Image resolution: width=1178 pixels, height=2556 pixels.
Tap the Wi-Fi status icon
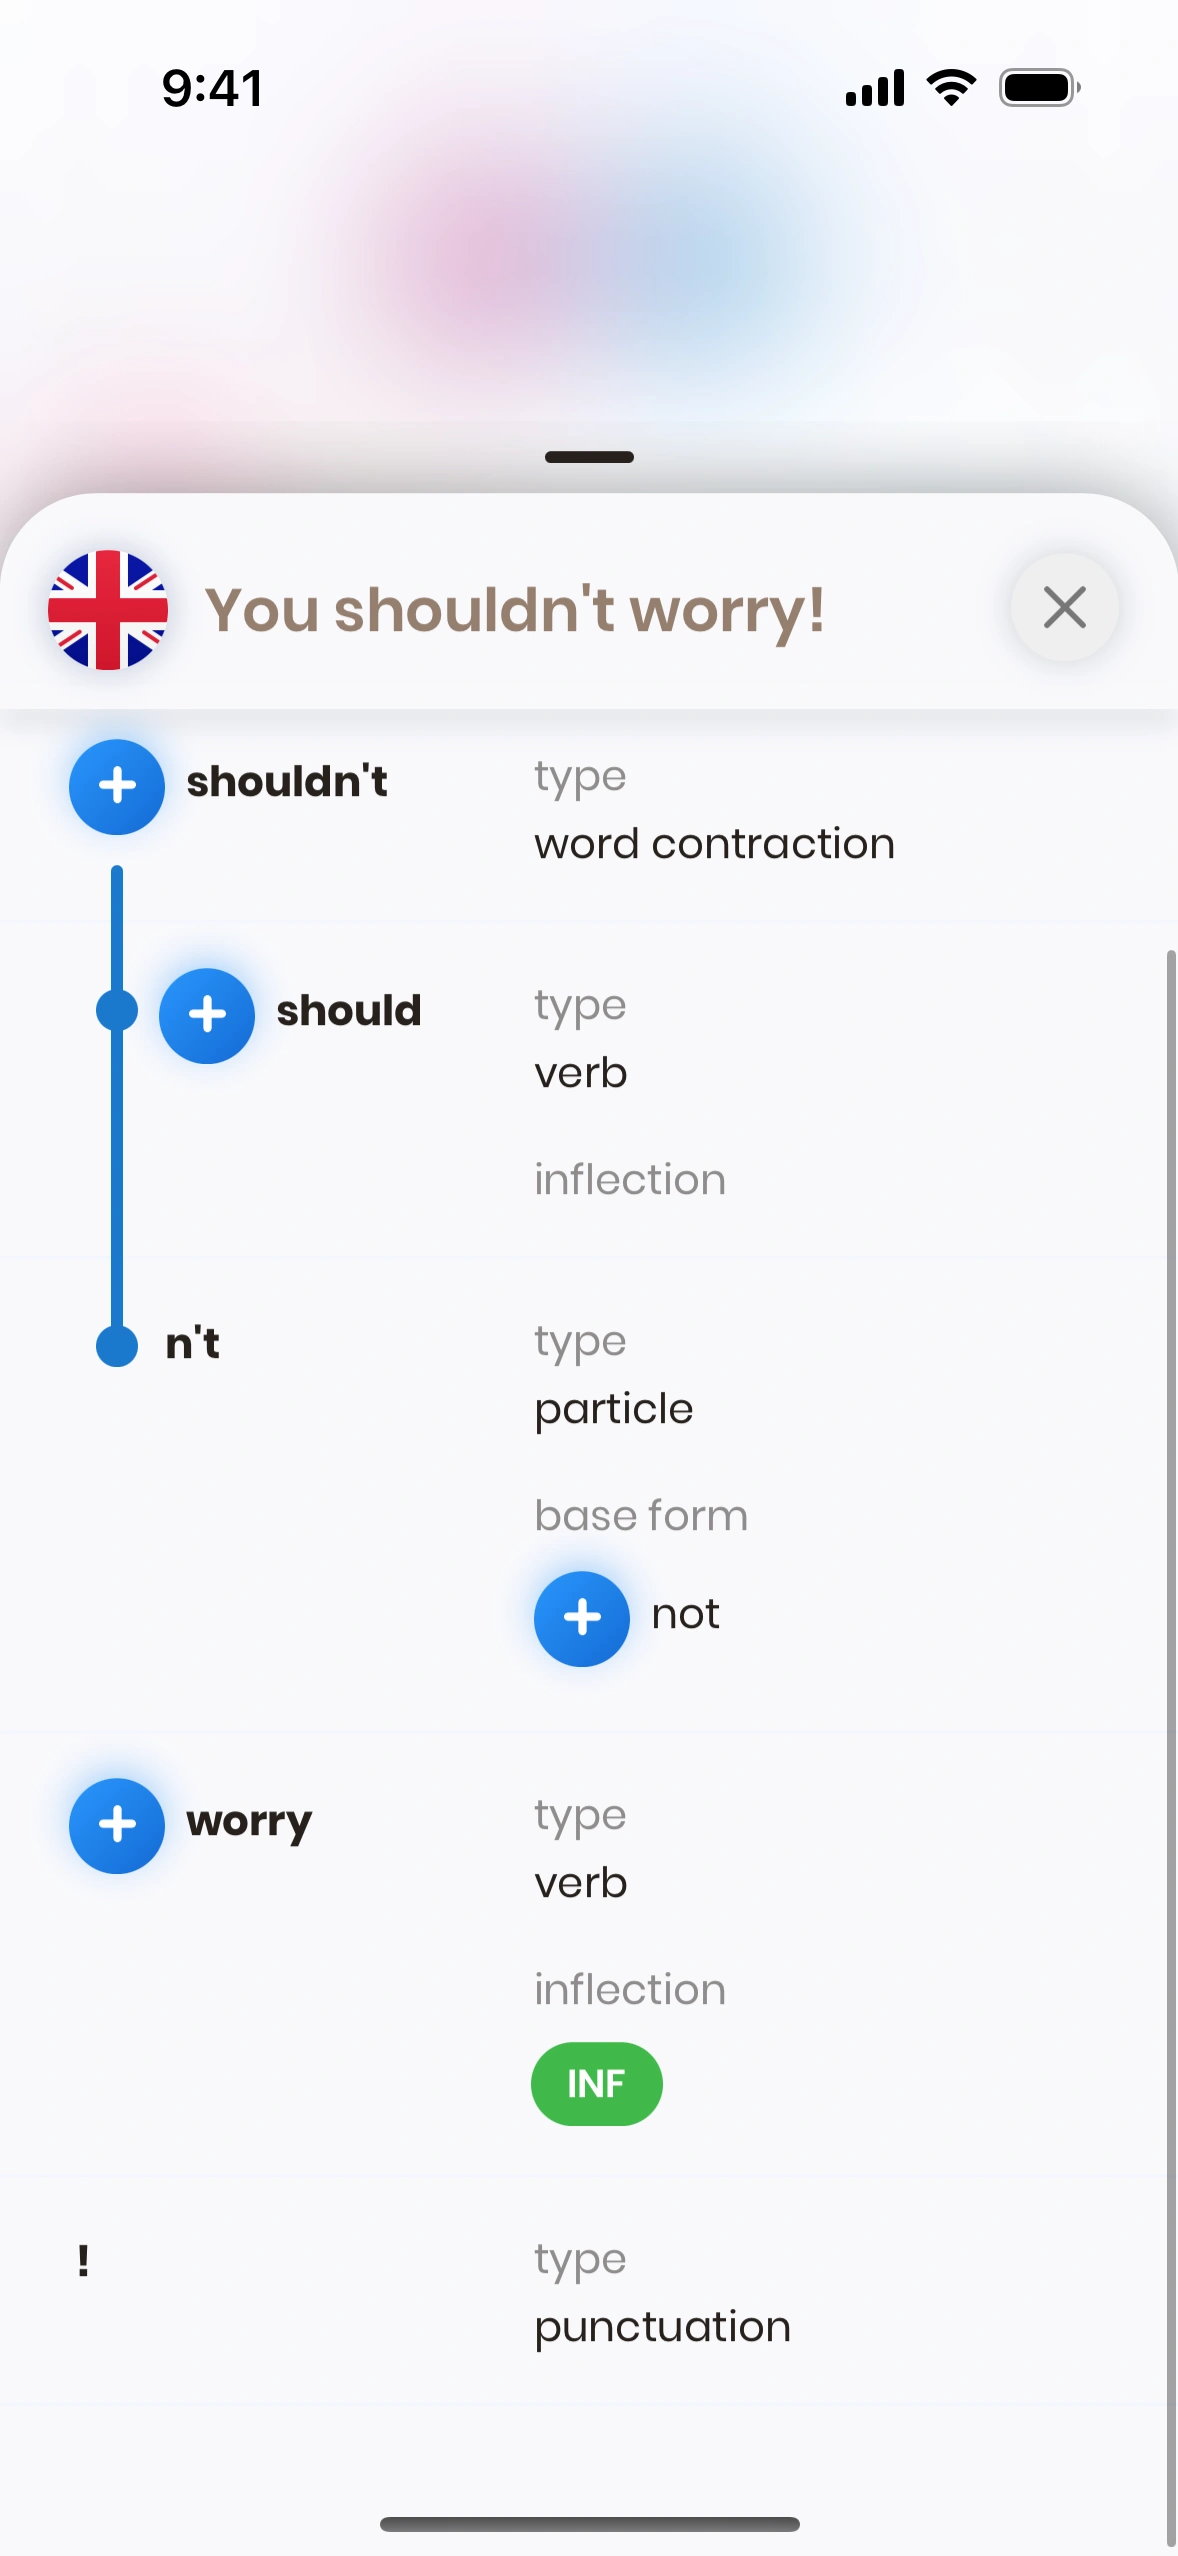[x=952, y=88]
